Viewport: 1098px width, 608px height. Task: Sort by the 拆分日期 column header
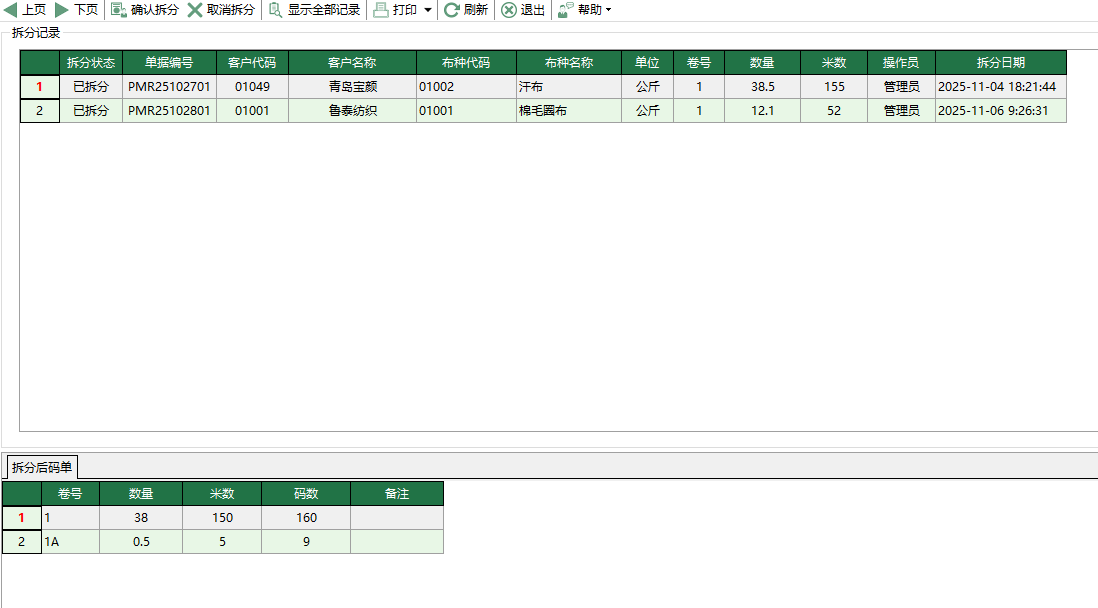point(1000,62)
